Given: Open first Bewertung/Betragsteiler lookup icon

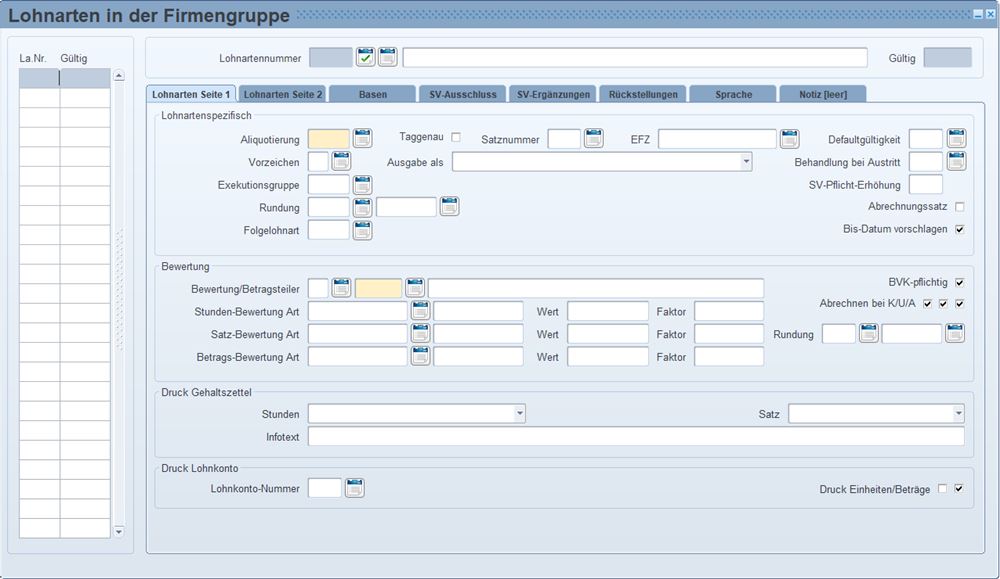Looking at the screenshot, I should pyautogui.click(x=341, y=288).
